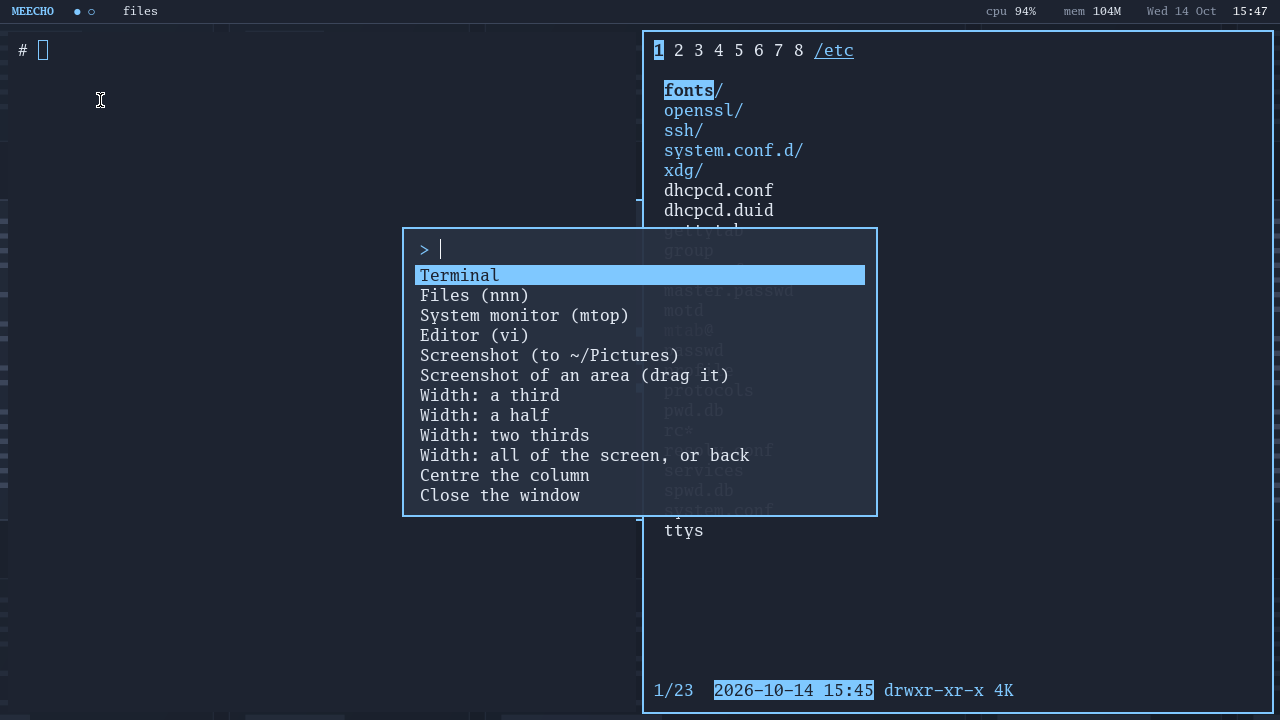
Task: Select Screenshot (to ~/Pictures) entry
Action: [x=640, y=356]
